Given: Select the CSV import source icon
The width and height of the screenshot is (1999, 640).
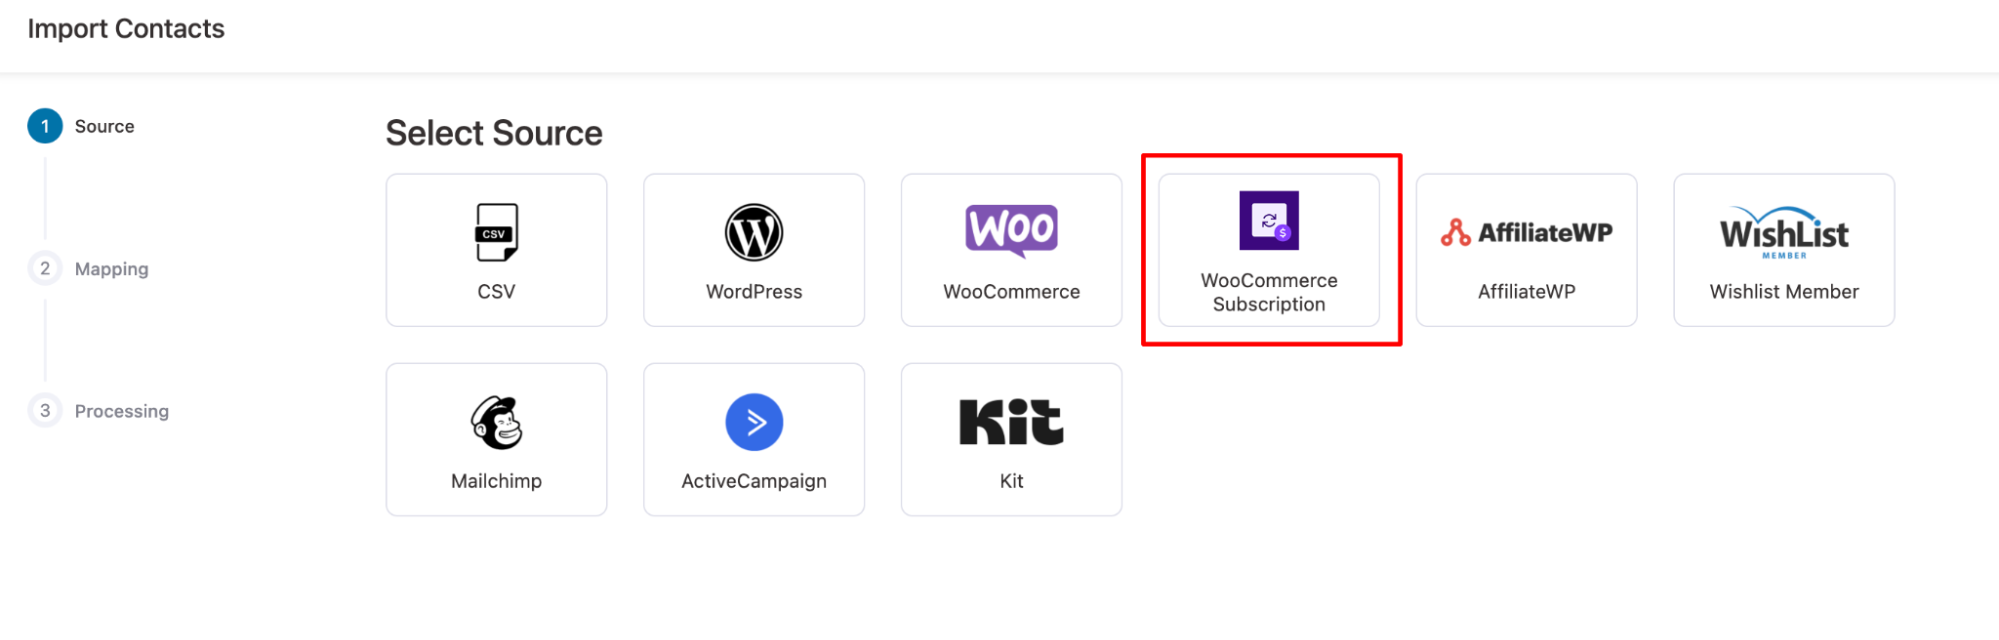Looking at the screenshot, I should [x=496, y=232].
